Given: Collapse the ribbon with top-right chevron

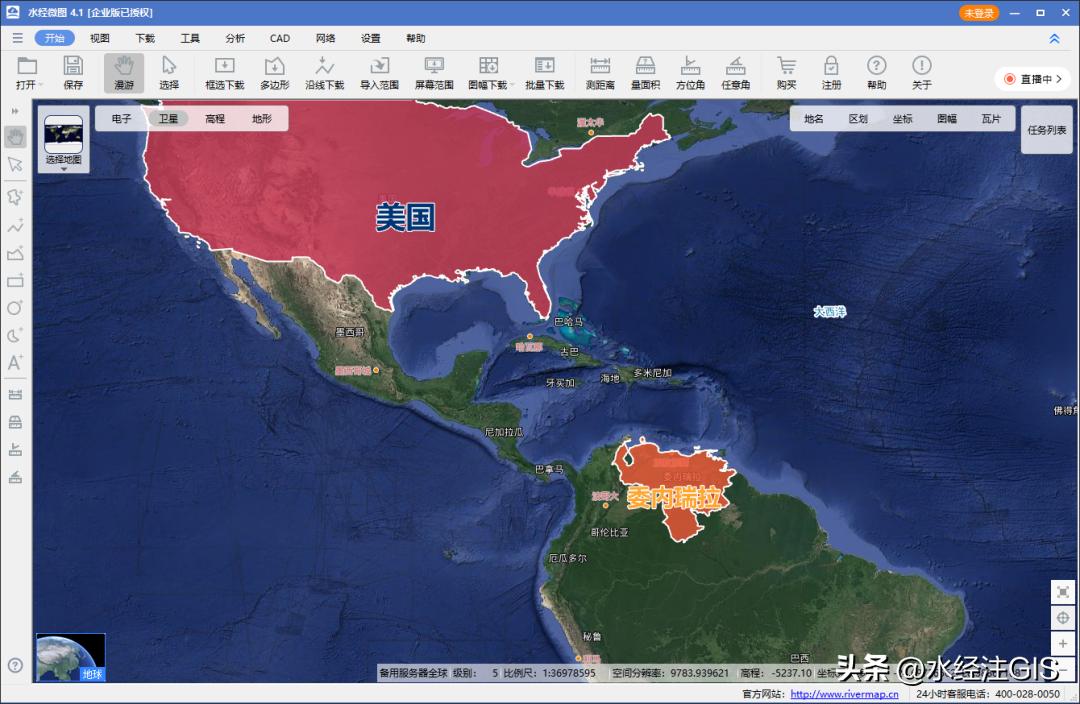Looking at the screenshot, I should click(x=1055, y=39).
